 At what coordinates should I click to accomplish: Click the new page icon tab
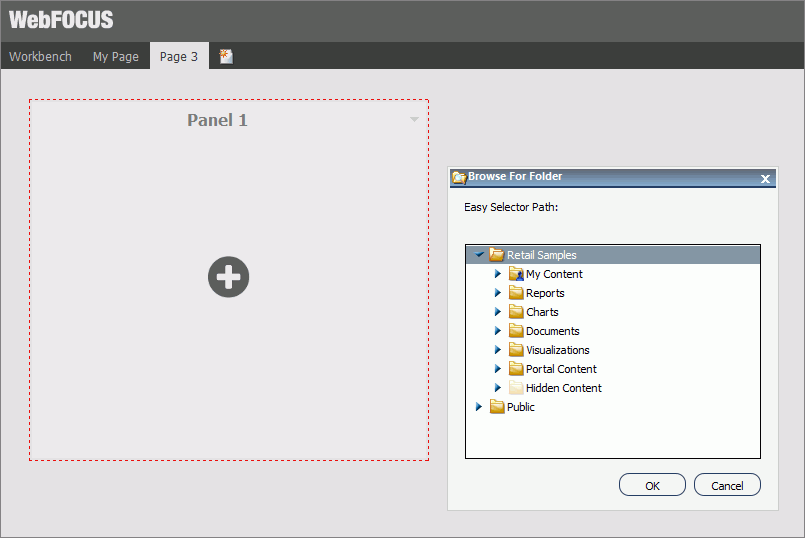pyautogui.click(x=226, y=56)
